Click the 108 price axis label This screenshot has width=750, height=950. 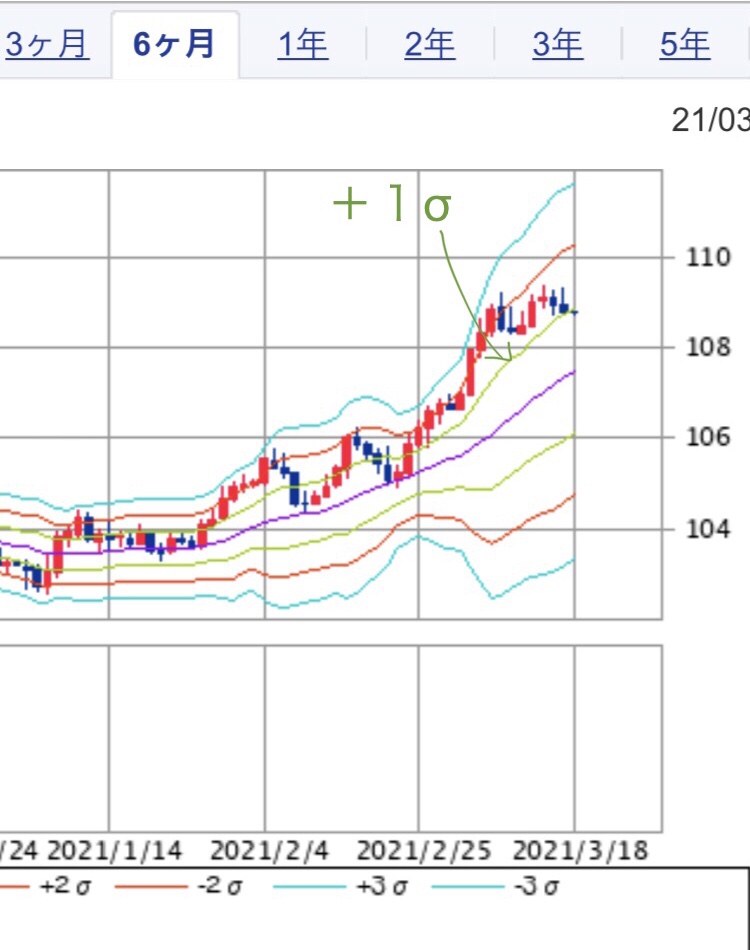tap(708, 347)
